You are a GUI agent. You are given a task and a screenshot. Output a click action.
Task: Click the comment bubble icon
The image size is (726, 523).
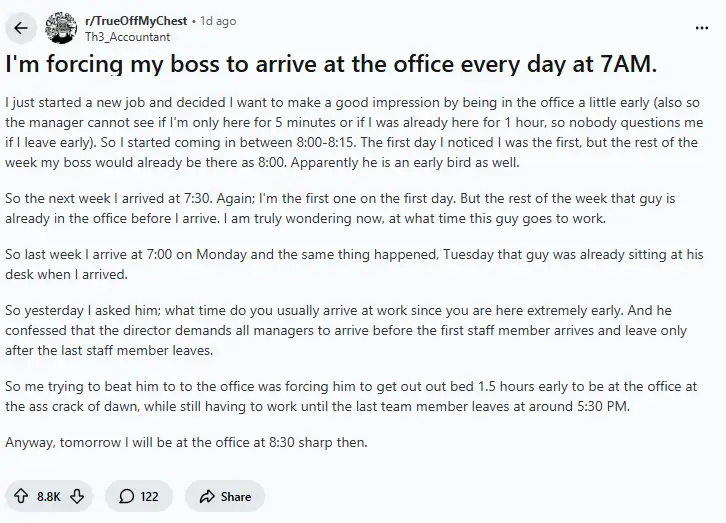[x=127, y=496]
